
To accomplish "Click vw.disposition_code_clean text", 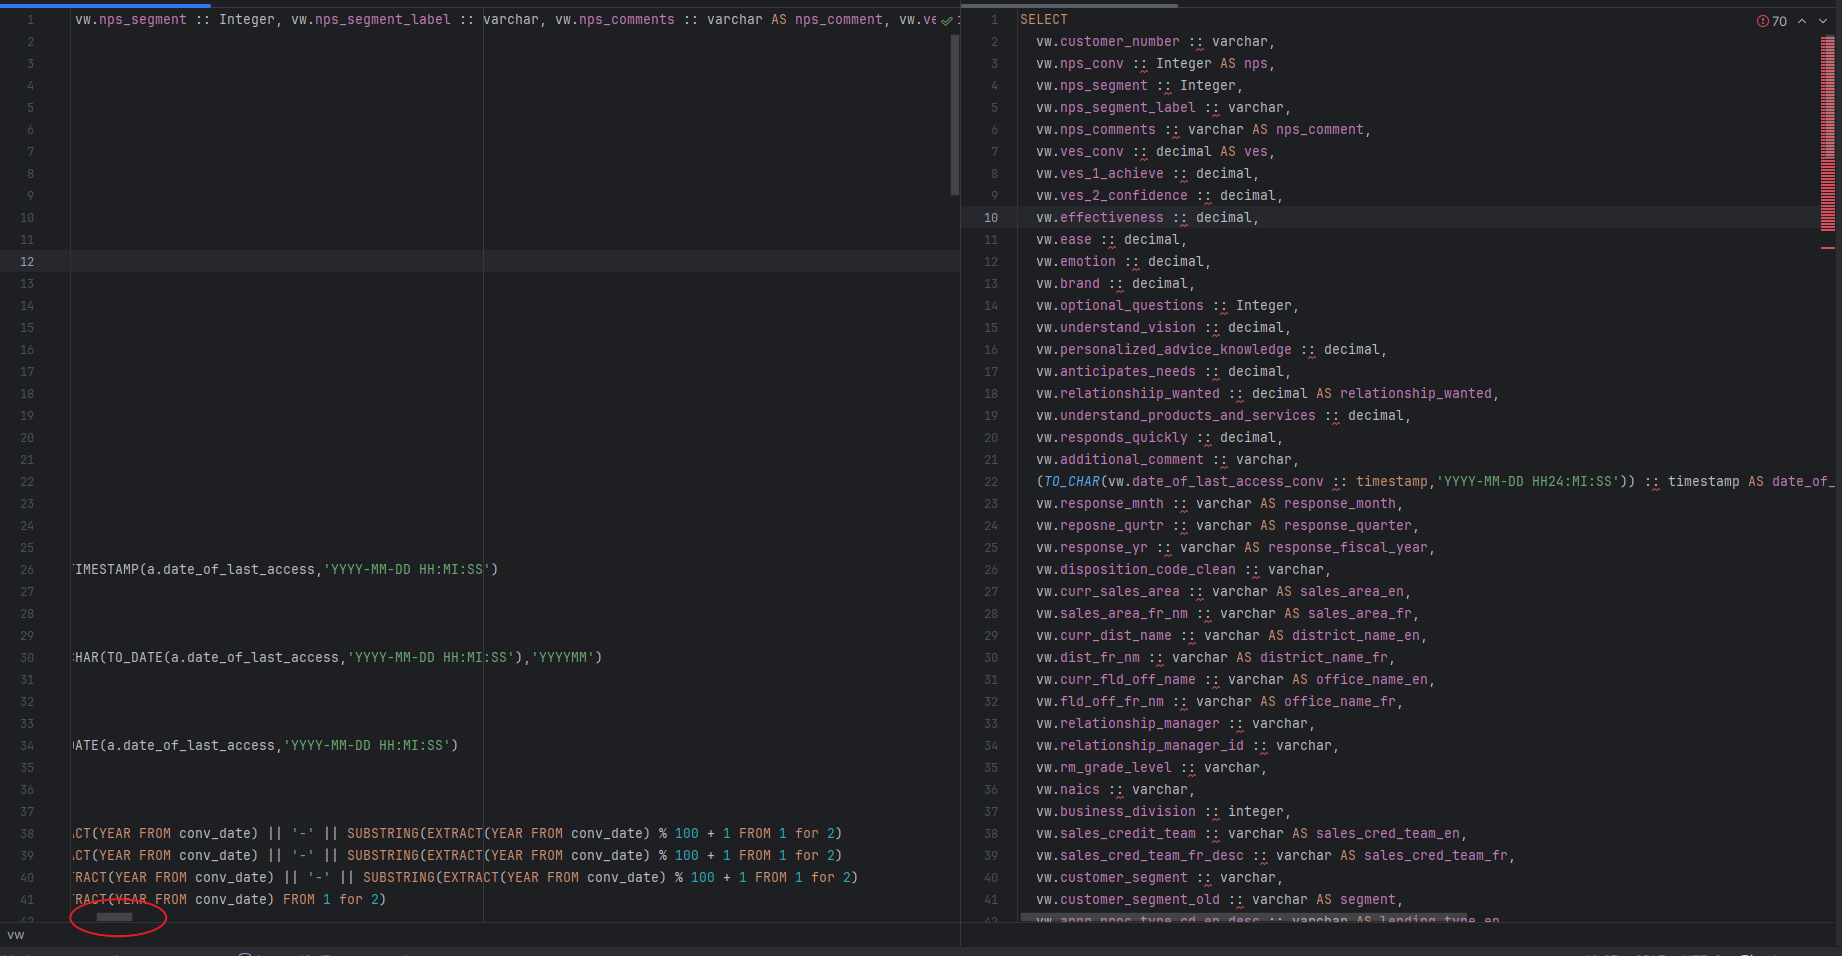I will click(1136, 570).
